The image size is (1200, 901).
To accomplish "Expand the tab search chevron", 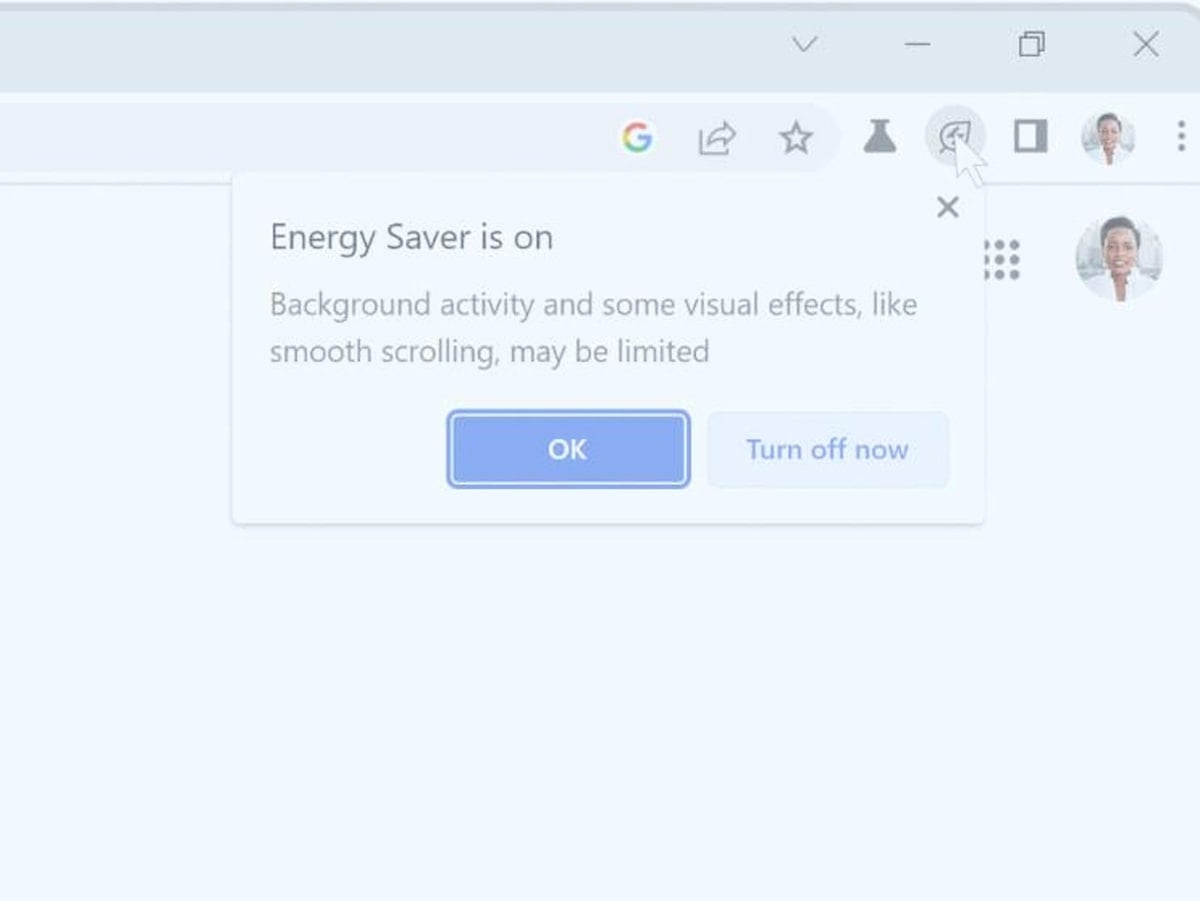I will click(x=804, y=45).
